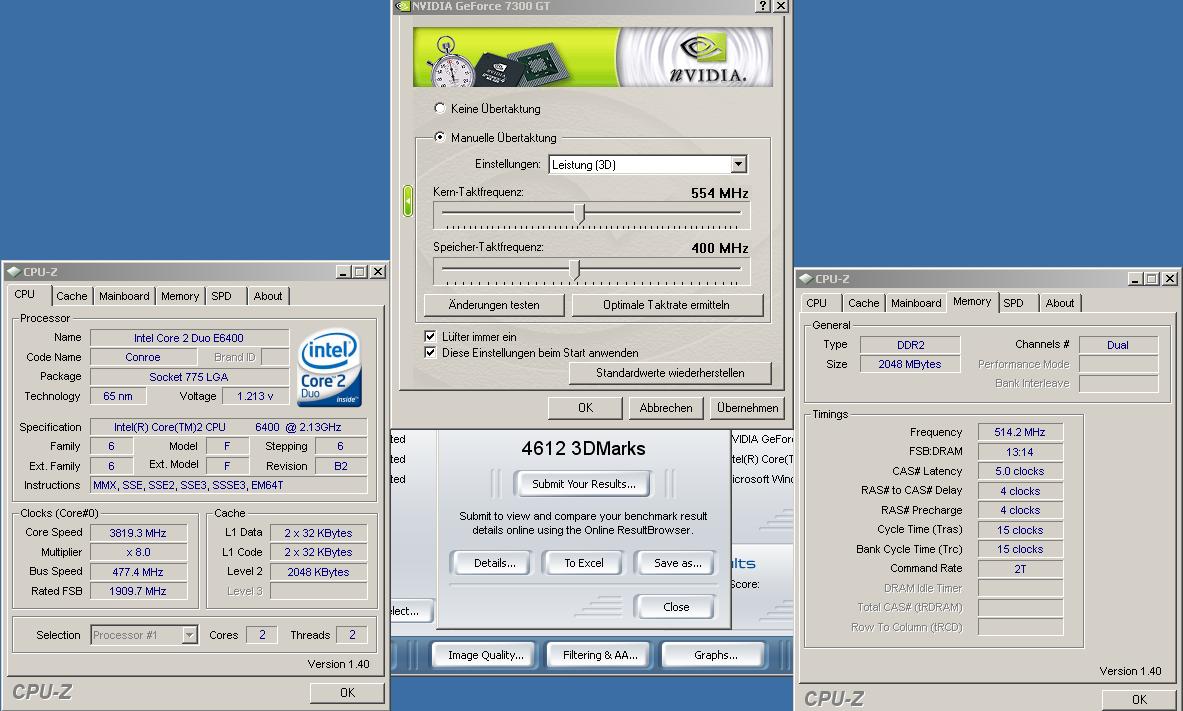Click the Channels # value Dual
1183x711 pixels.
coord(1118,345)
